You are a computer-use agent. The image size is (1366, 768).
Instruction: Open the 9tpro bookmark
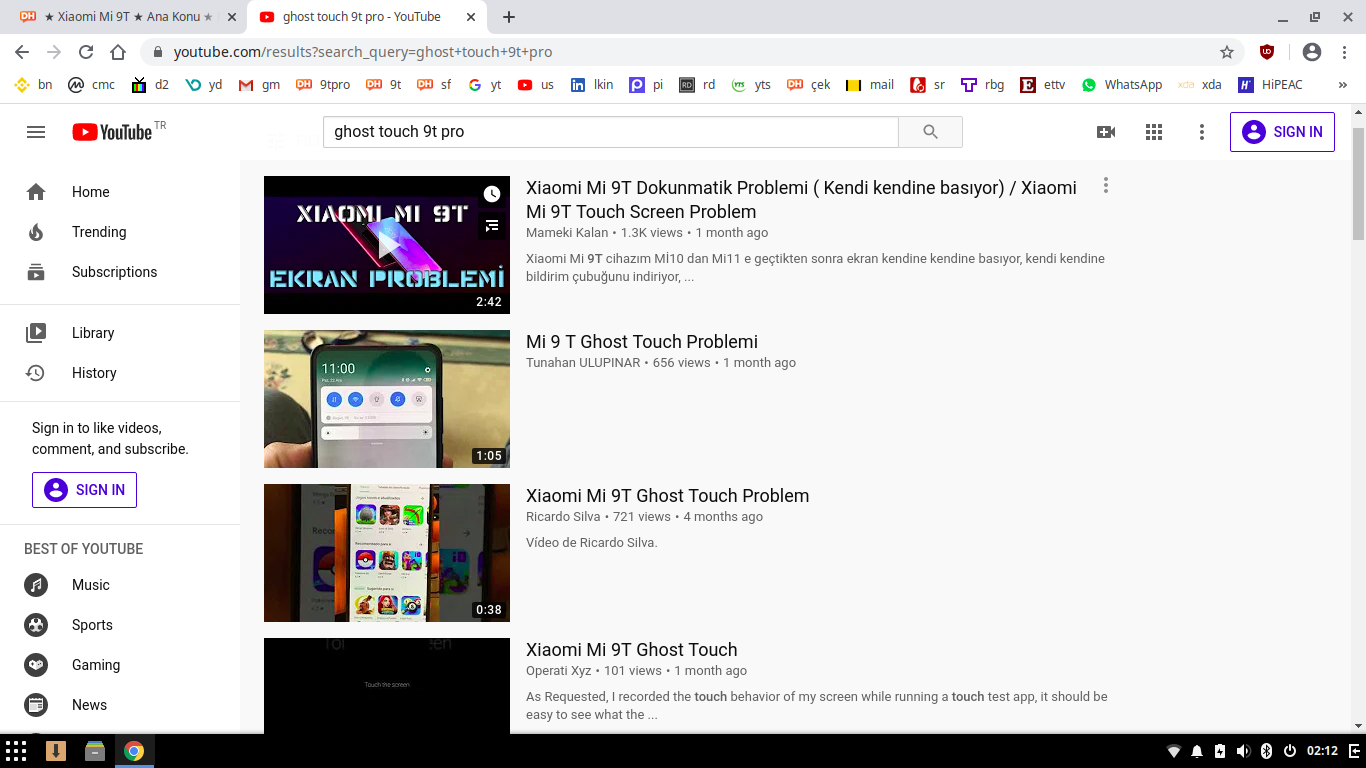click(x=324, y=85)
